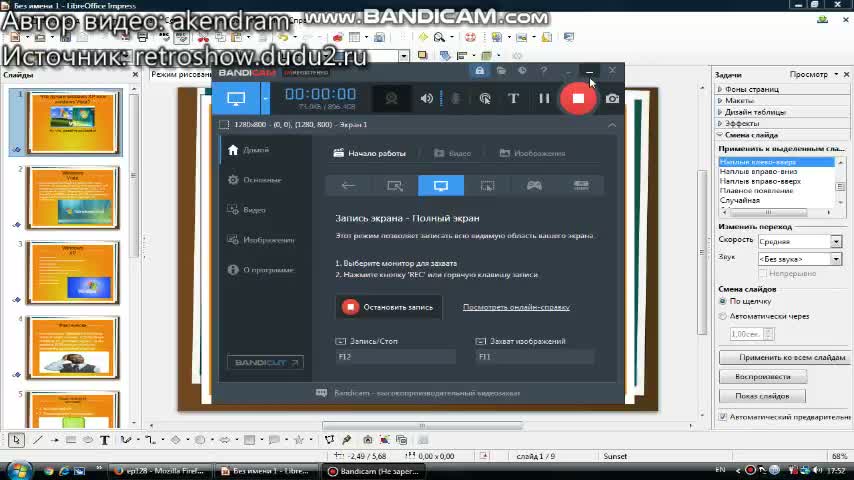Select Автоматически через radio button
854x480 pixels.
coord(723,317)
